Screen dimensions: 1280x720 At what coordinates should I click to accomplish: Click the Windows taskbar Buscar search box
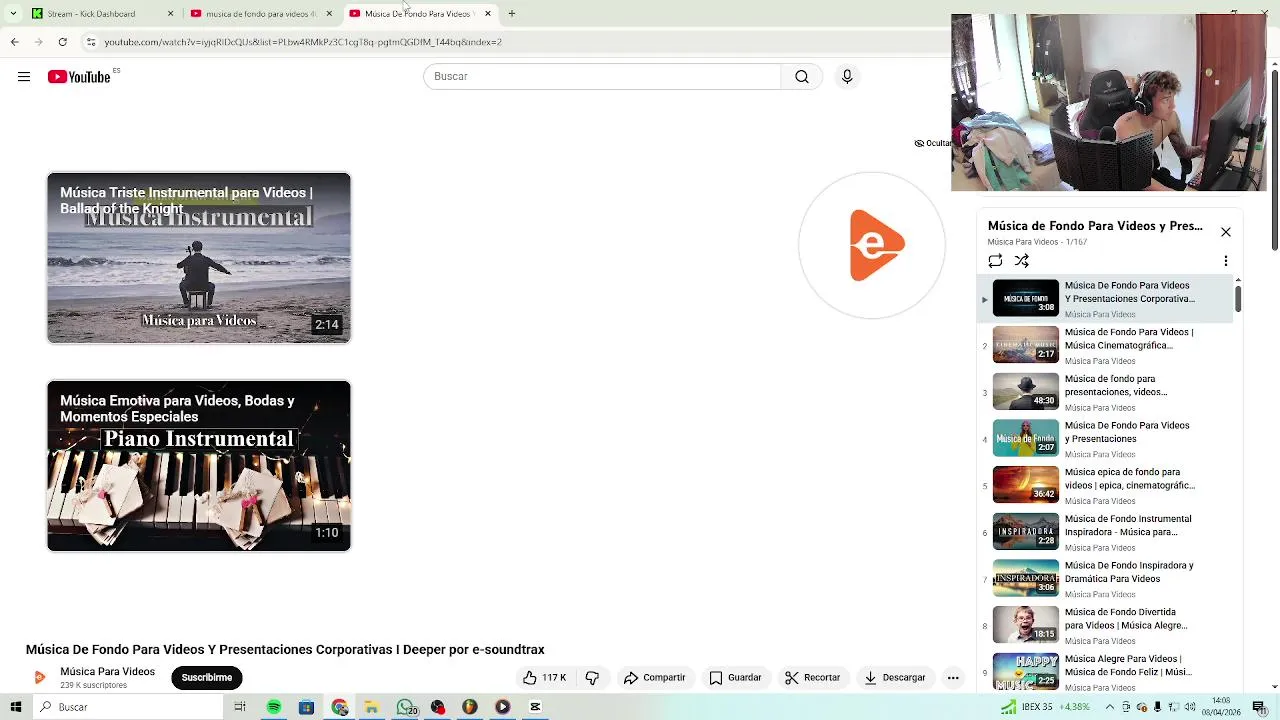point(128,707)
